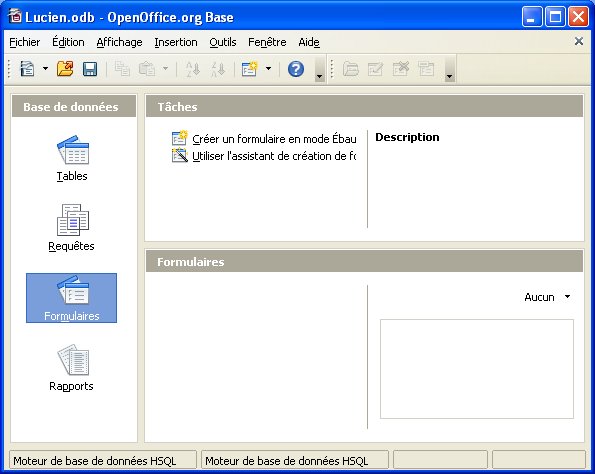Click the Copy toolbar icon
The image size is (595, 474).
[x=122, y=69]
